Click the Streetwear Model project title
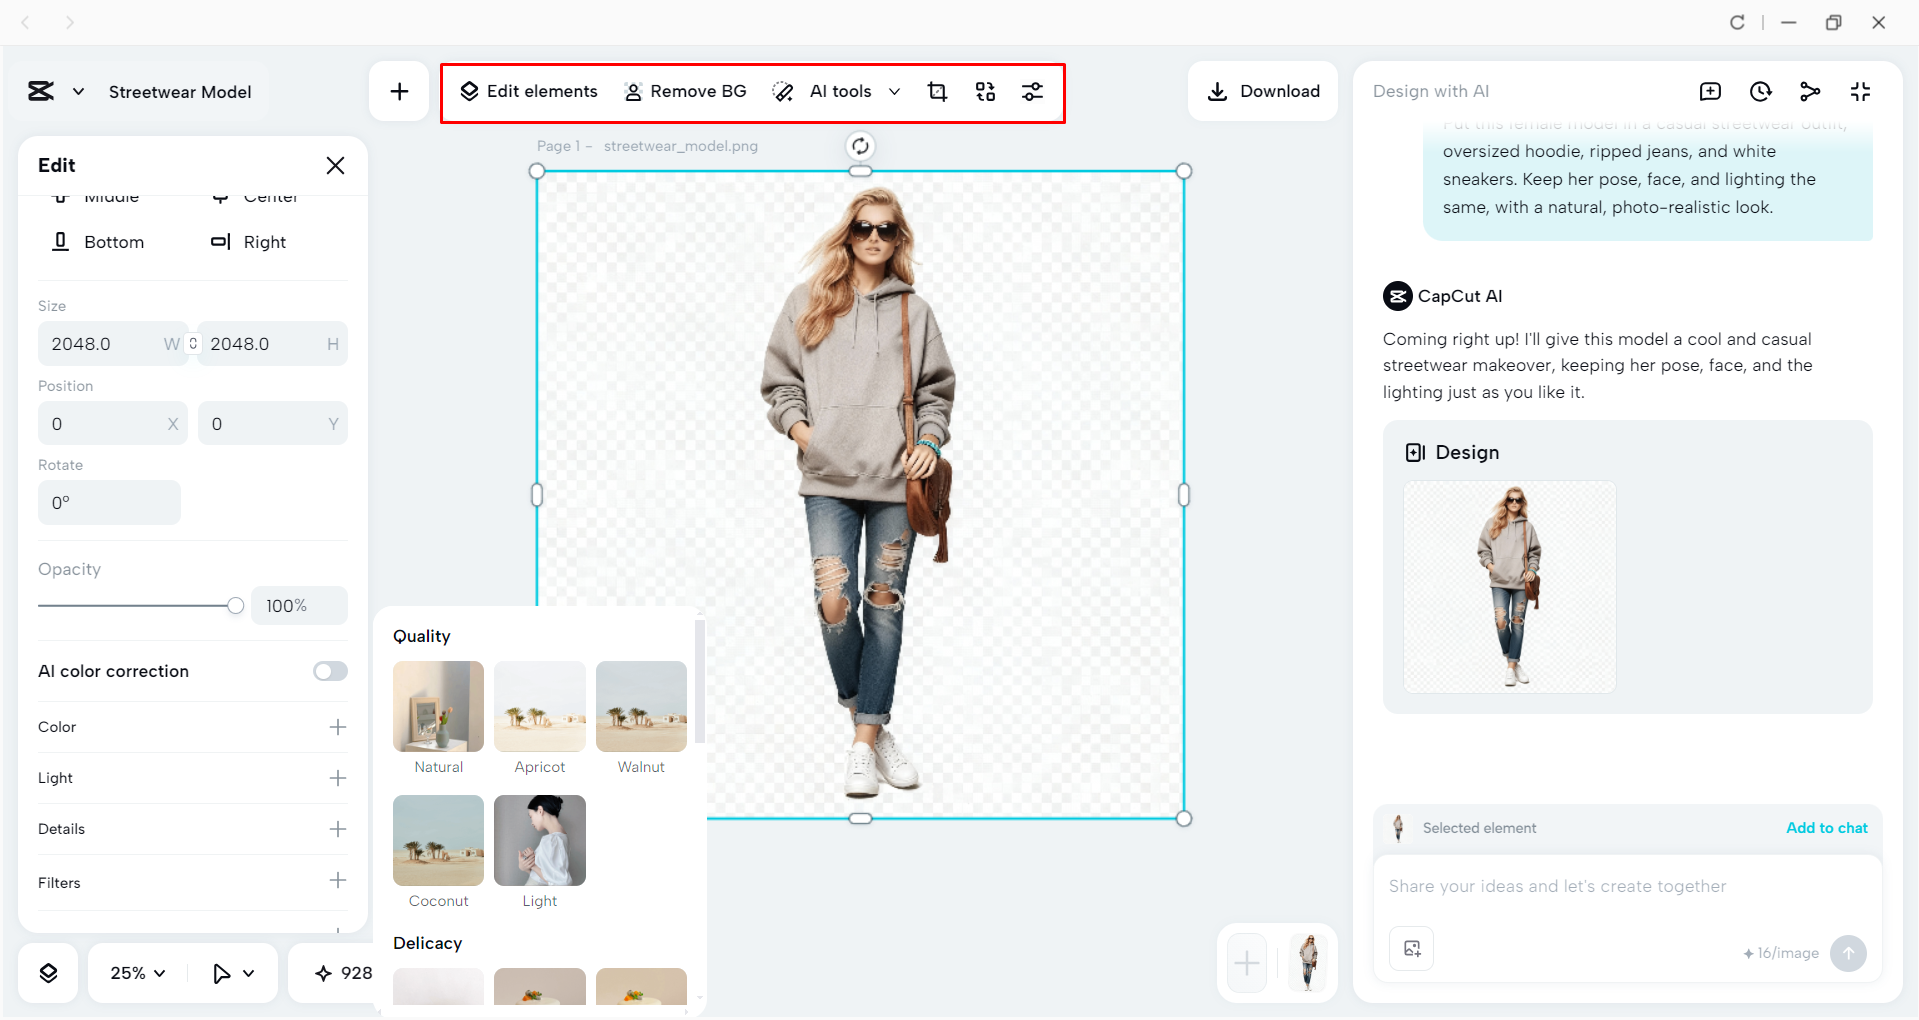This screenshot has height=1020, width=1919. coord(180,92)
